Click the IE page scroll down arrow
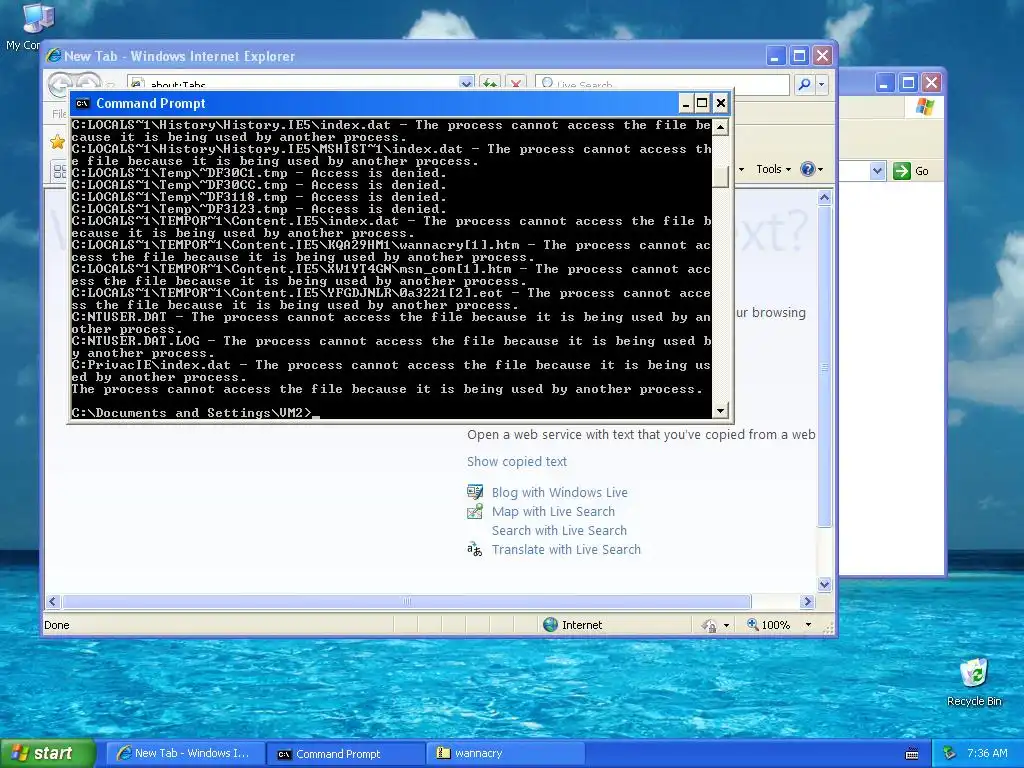Viewport: 1024px width, 768px height. coord(824,584)
